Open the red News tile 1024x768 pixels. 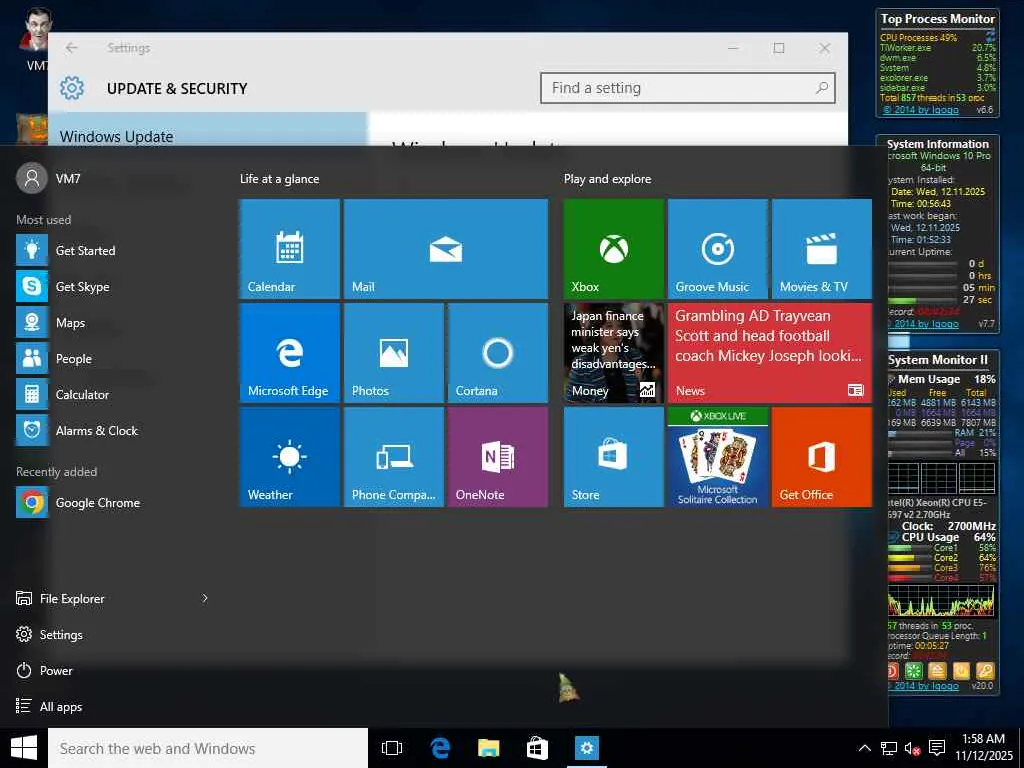coord(769,353)
